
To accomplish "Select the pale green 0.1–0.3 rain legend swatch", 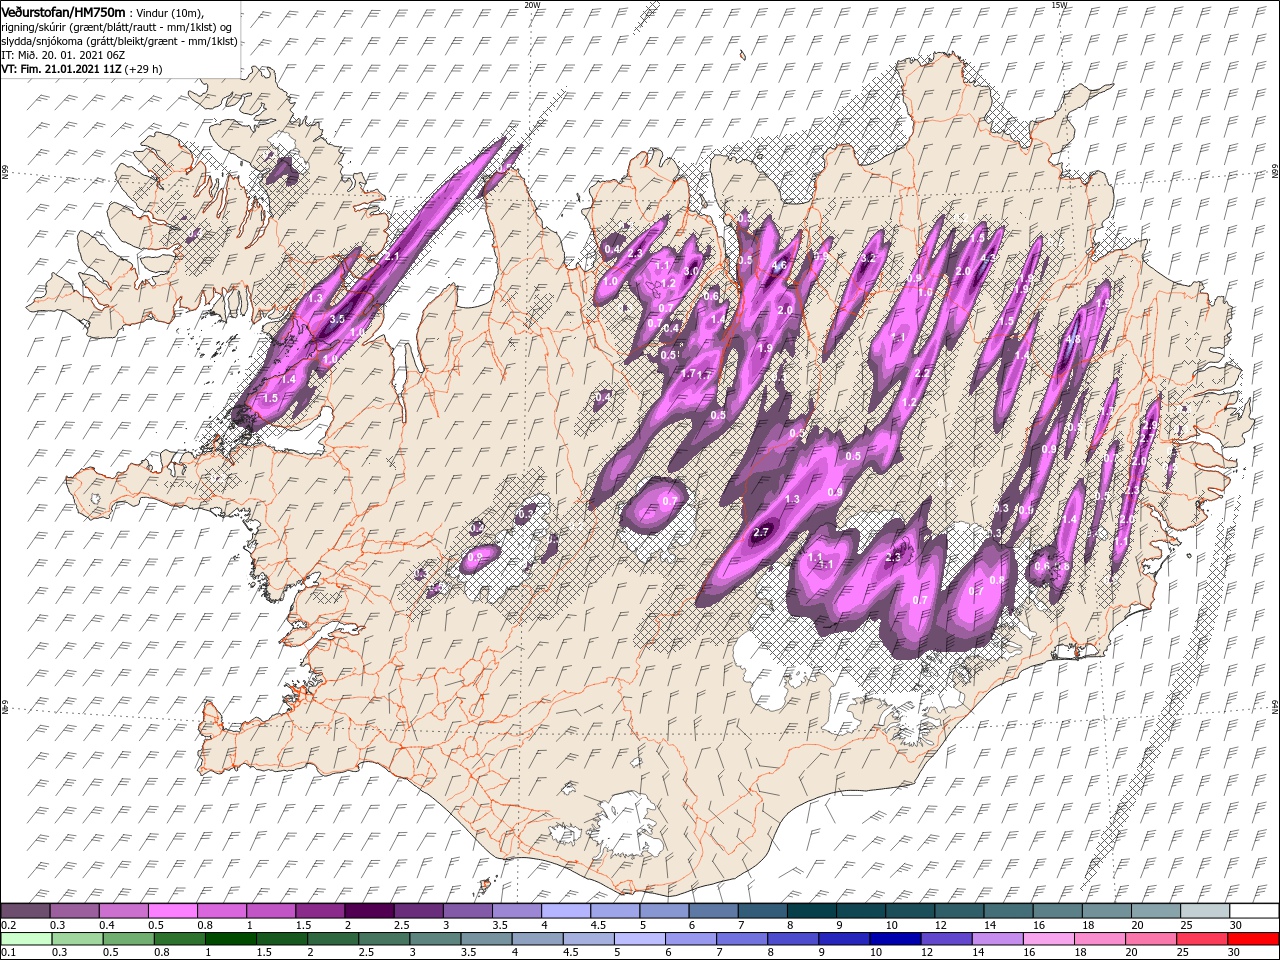I will coord(25,939).
